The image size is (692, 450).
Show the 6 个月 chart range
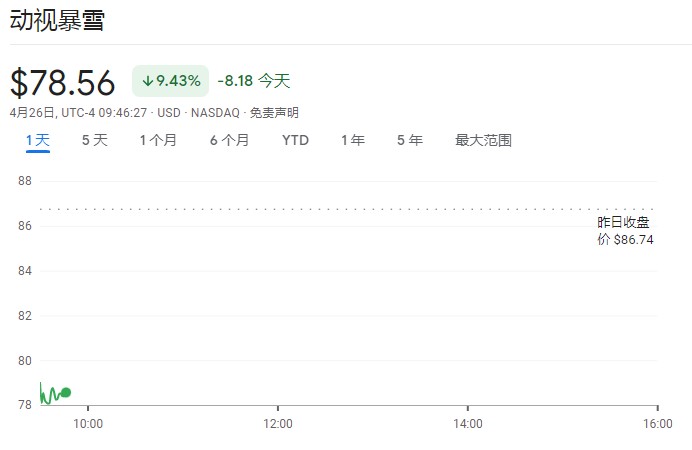coord(229,140)
